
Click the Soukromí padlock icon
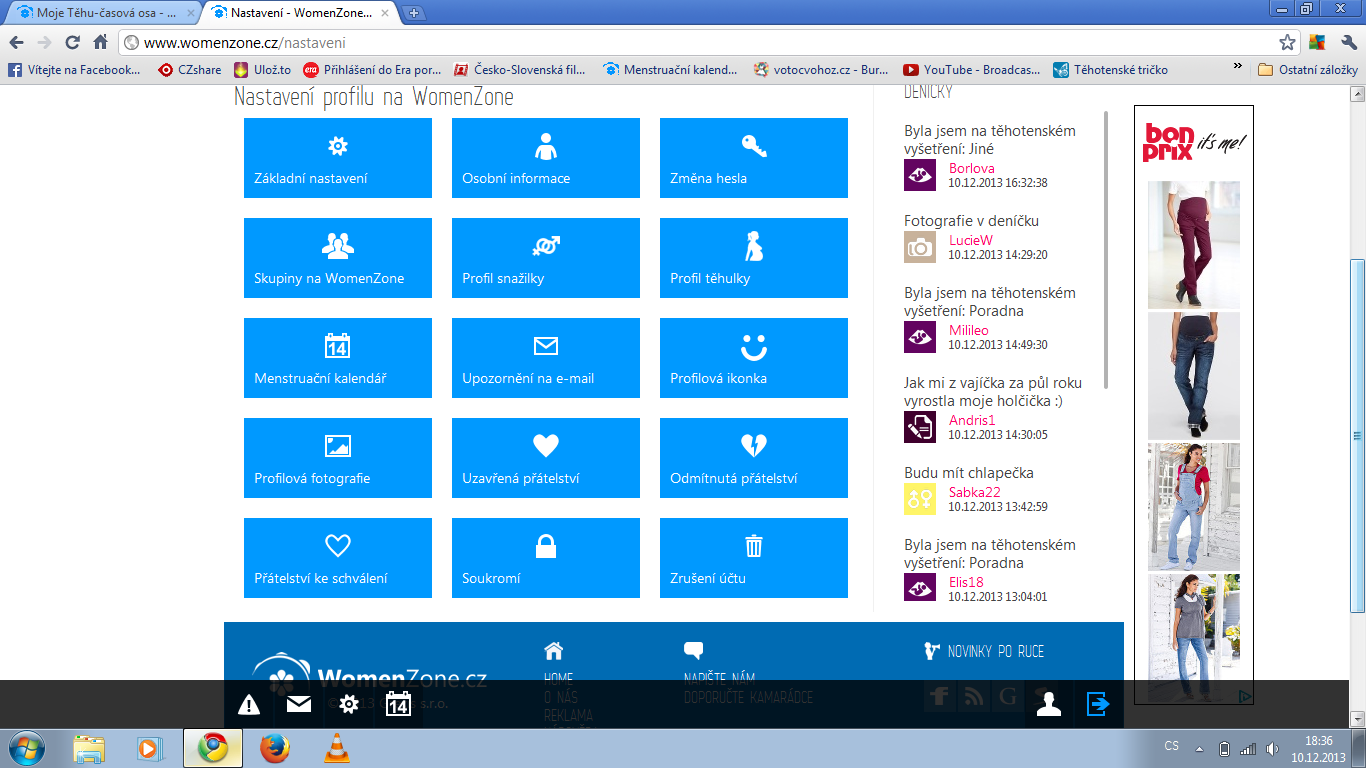(545, 546)
